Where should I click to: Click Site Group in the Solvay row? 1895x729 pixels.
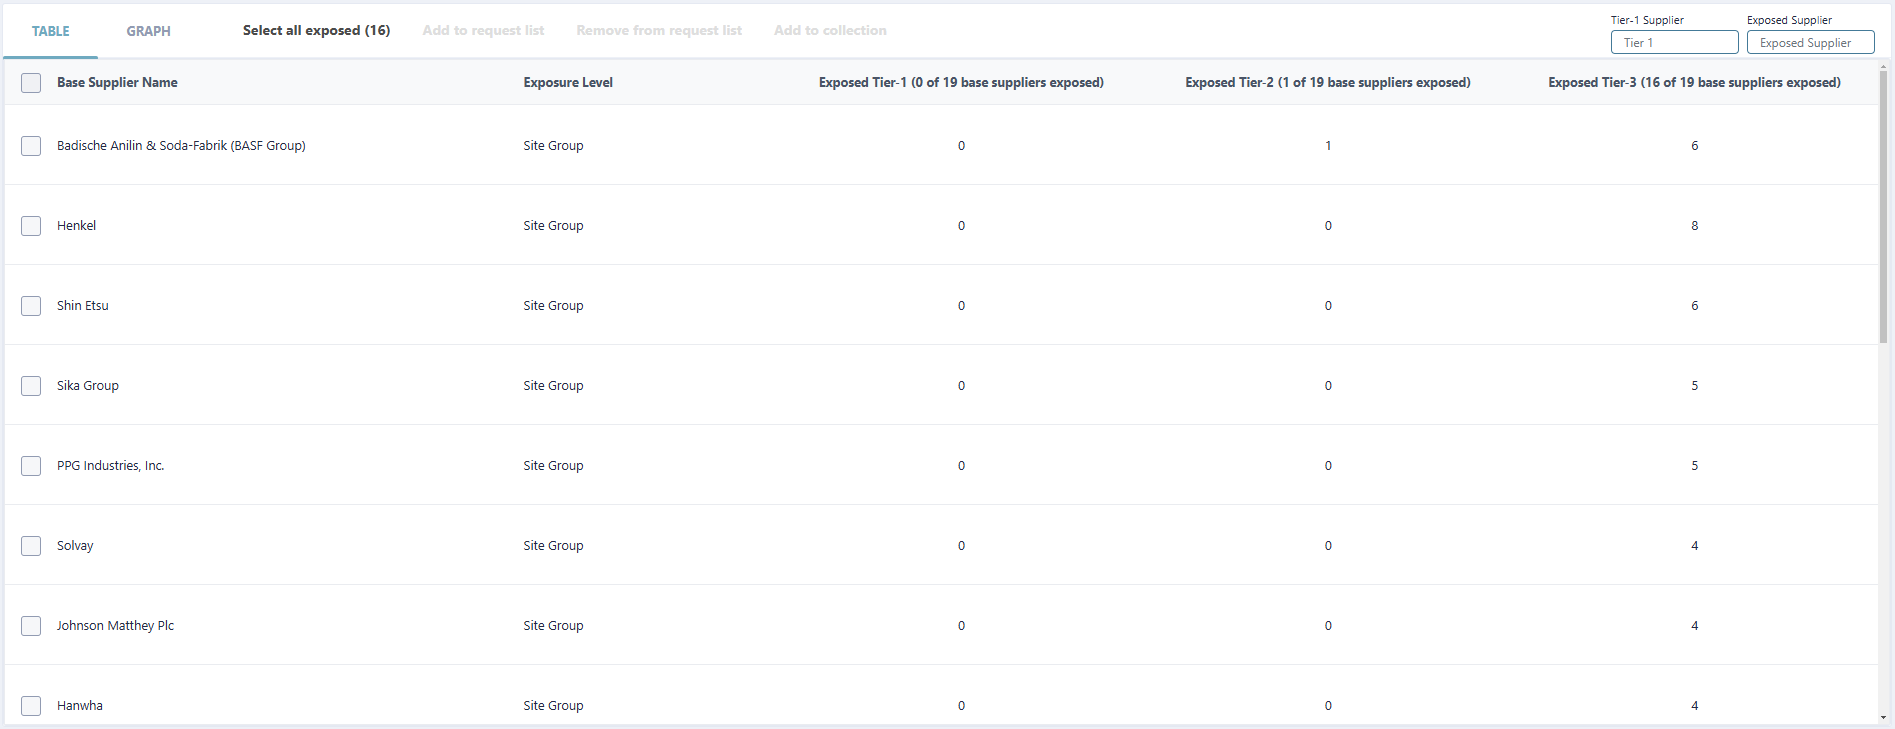coord(553,545)
